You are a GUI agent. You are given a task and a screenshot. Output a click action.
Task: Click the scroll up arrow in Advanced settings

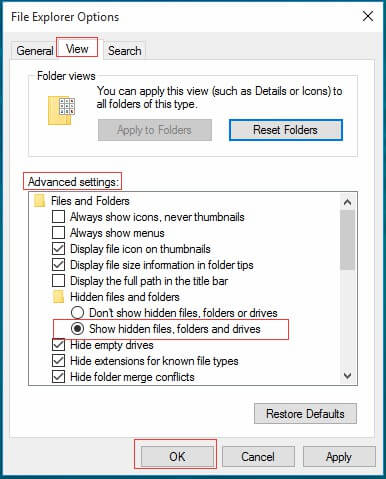tap(347, 202)
